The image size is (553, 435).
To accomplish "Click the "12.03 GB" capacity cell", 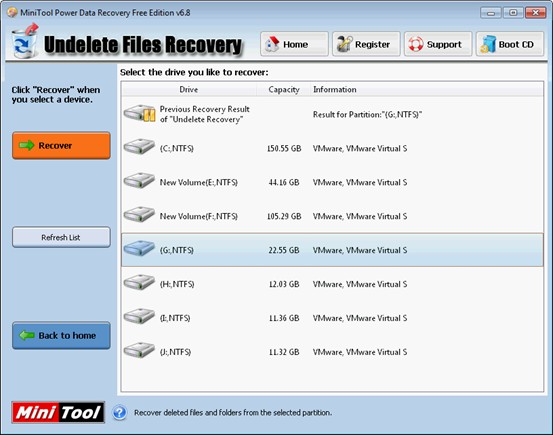I will click(284, 284).
